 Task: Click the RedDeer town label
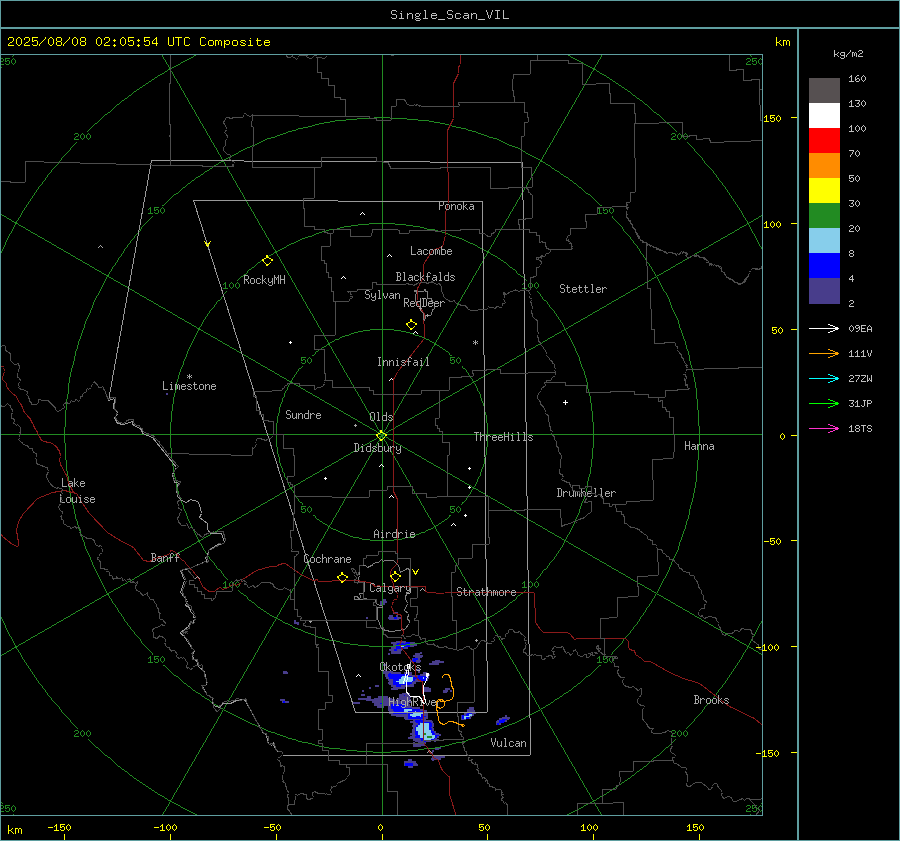pos(424,303)
